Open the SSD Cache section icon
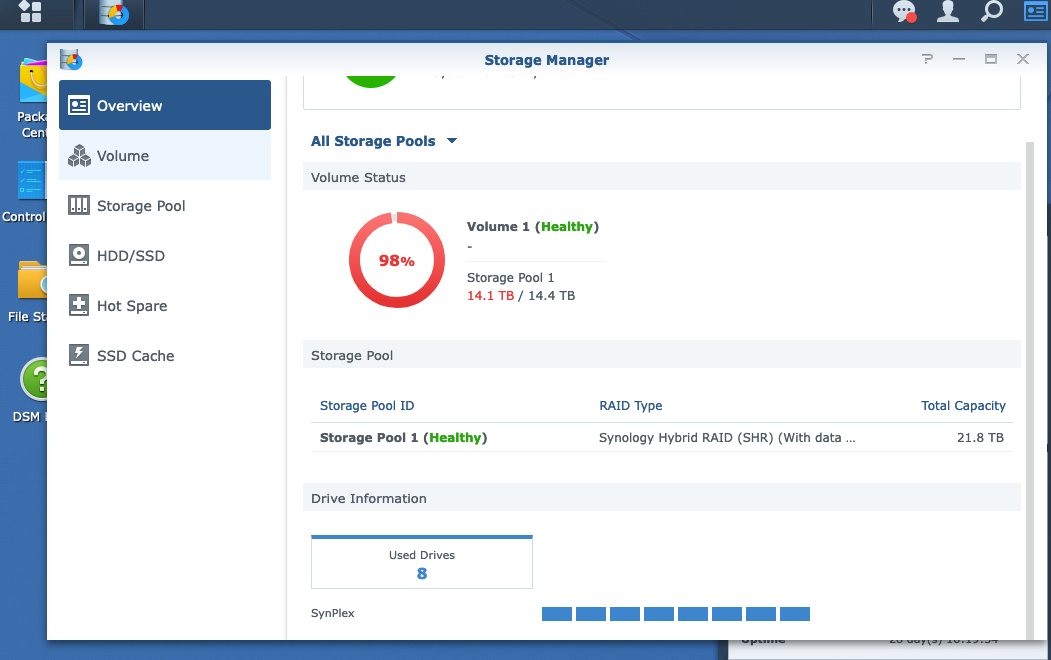The image size is (1051, 660). 79,356
